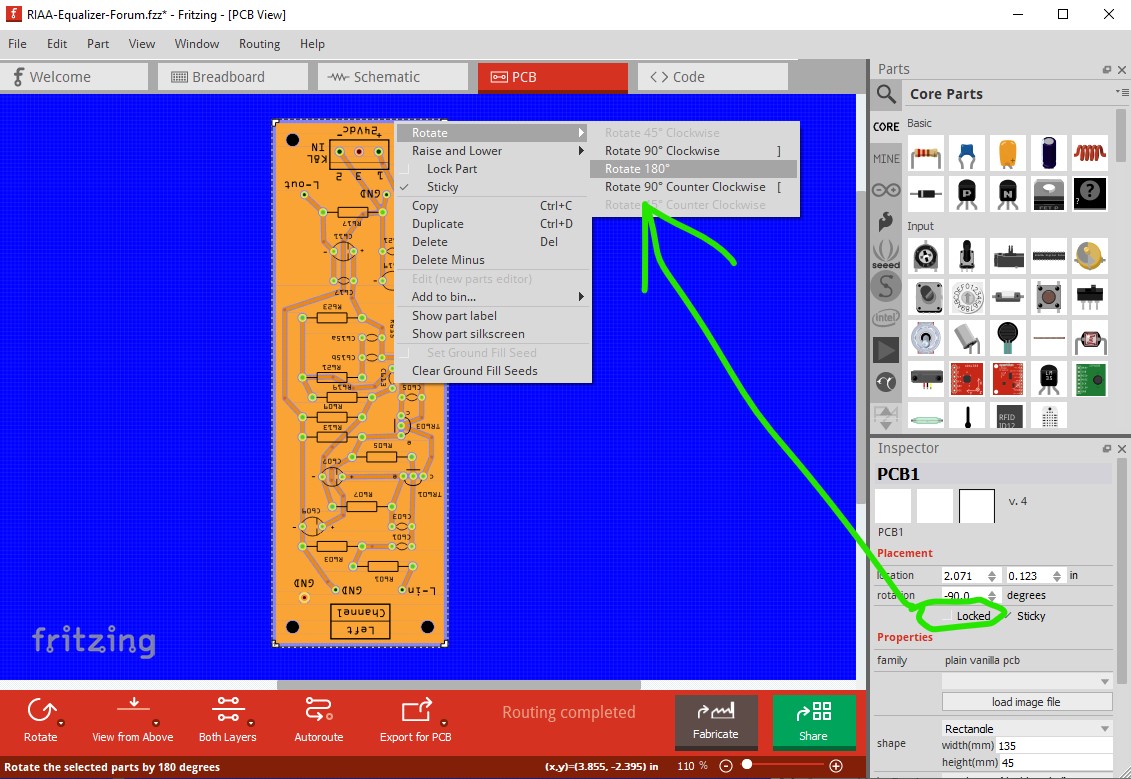Click the width(mm) input field
Image resolution: width=1131 pixels, height=779 pixels.
click(x=1055, y=746)
